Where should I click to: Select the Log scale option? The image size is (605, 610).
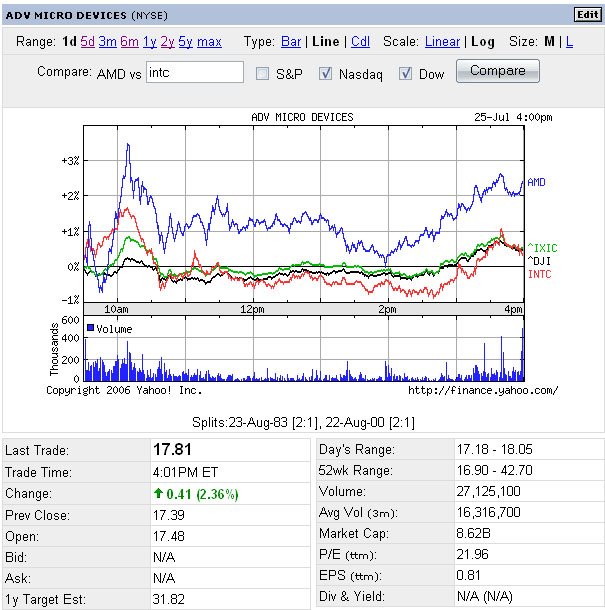coord(482,42)
